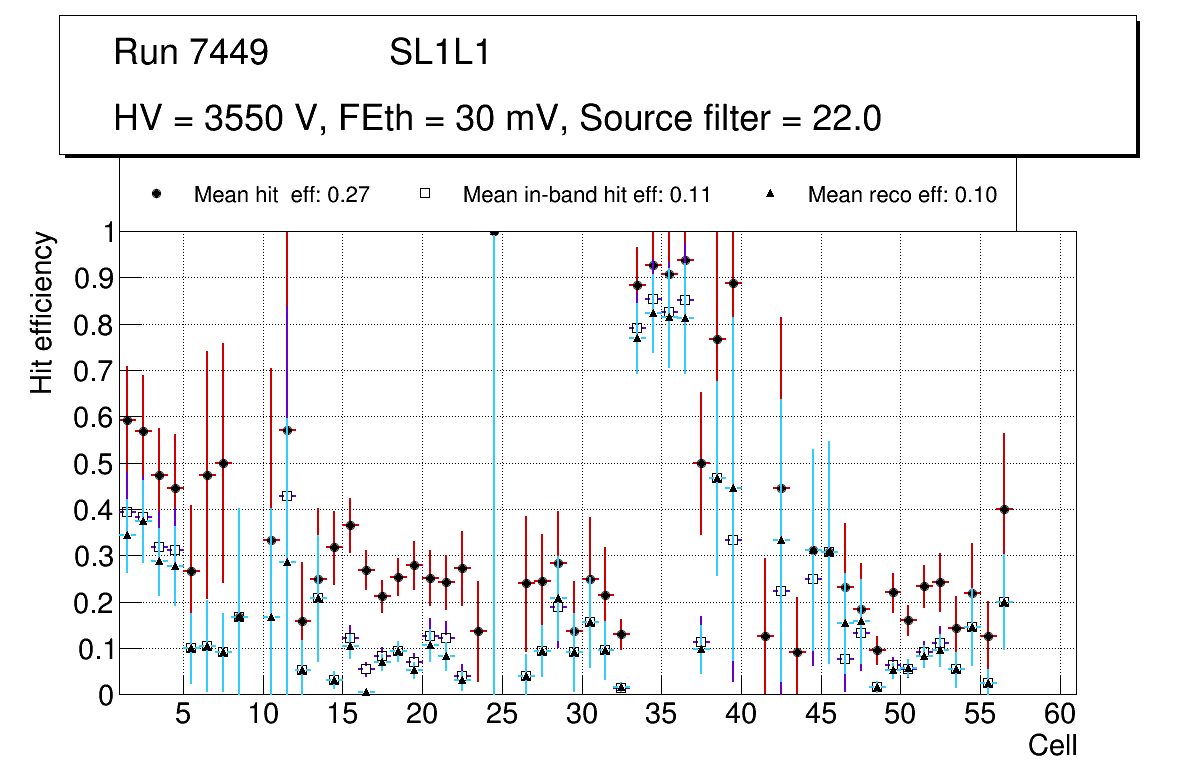Click the 'Mean hit eff: 0.27' legend label
1196x772 pixels.
coord(282,195)
